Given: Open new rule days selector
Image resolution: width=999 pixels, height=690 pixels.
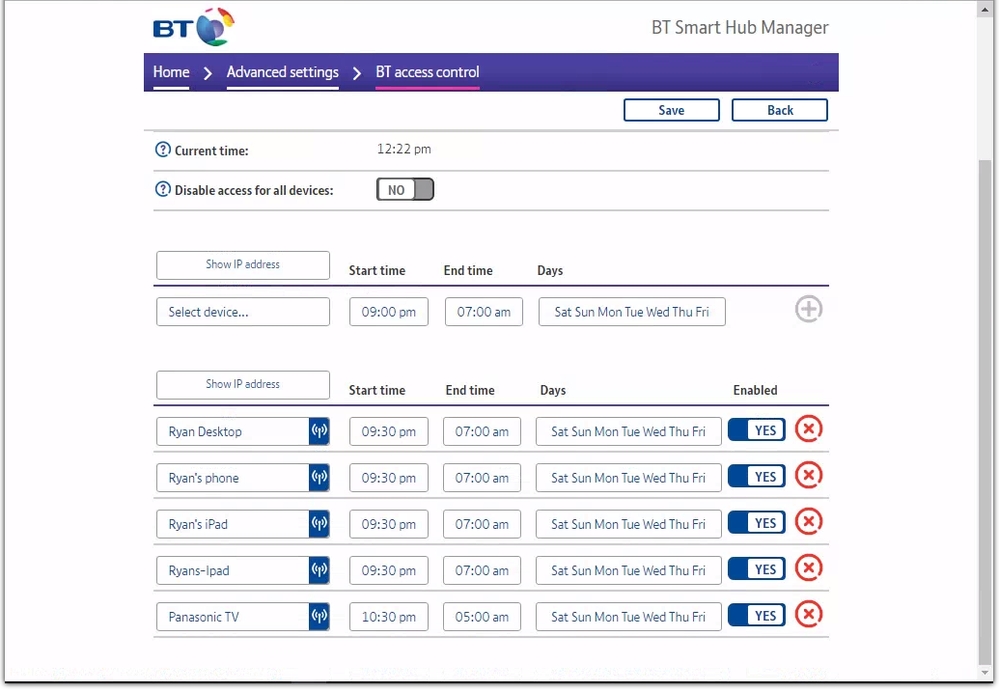Looking at the screenshot, I should click(632, 312).
